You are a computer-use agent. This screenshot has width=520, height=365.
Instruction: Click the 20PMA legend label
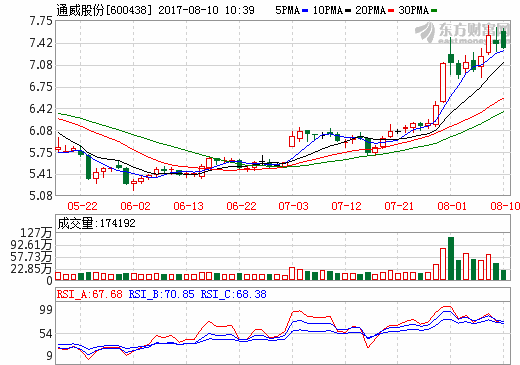(371, 10)
